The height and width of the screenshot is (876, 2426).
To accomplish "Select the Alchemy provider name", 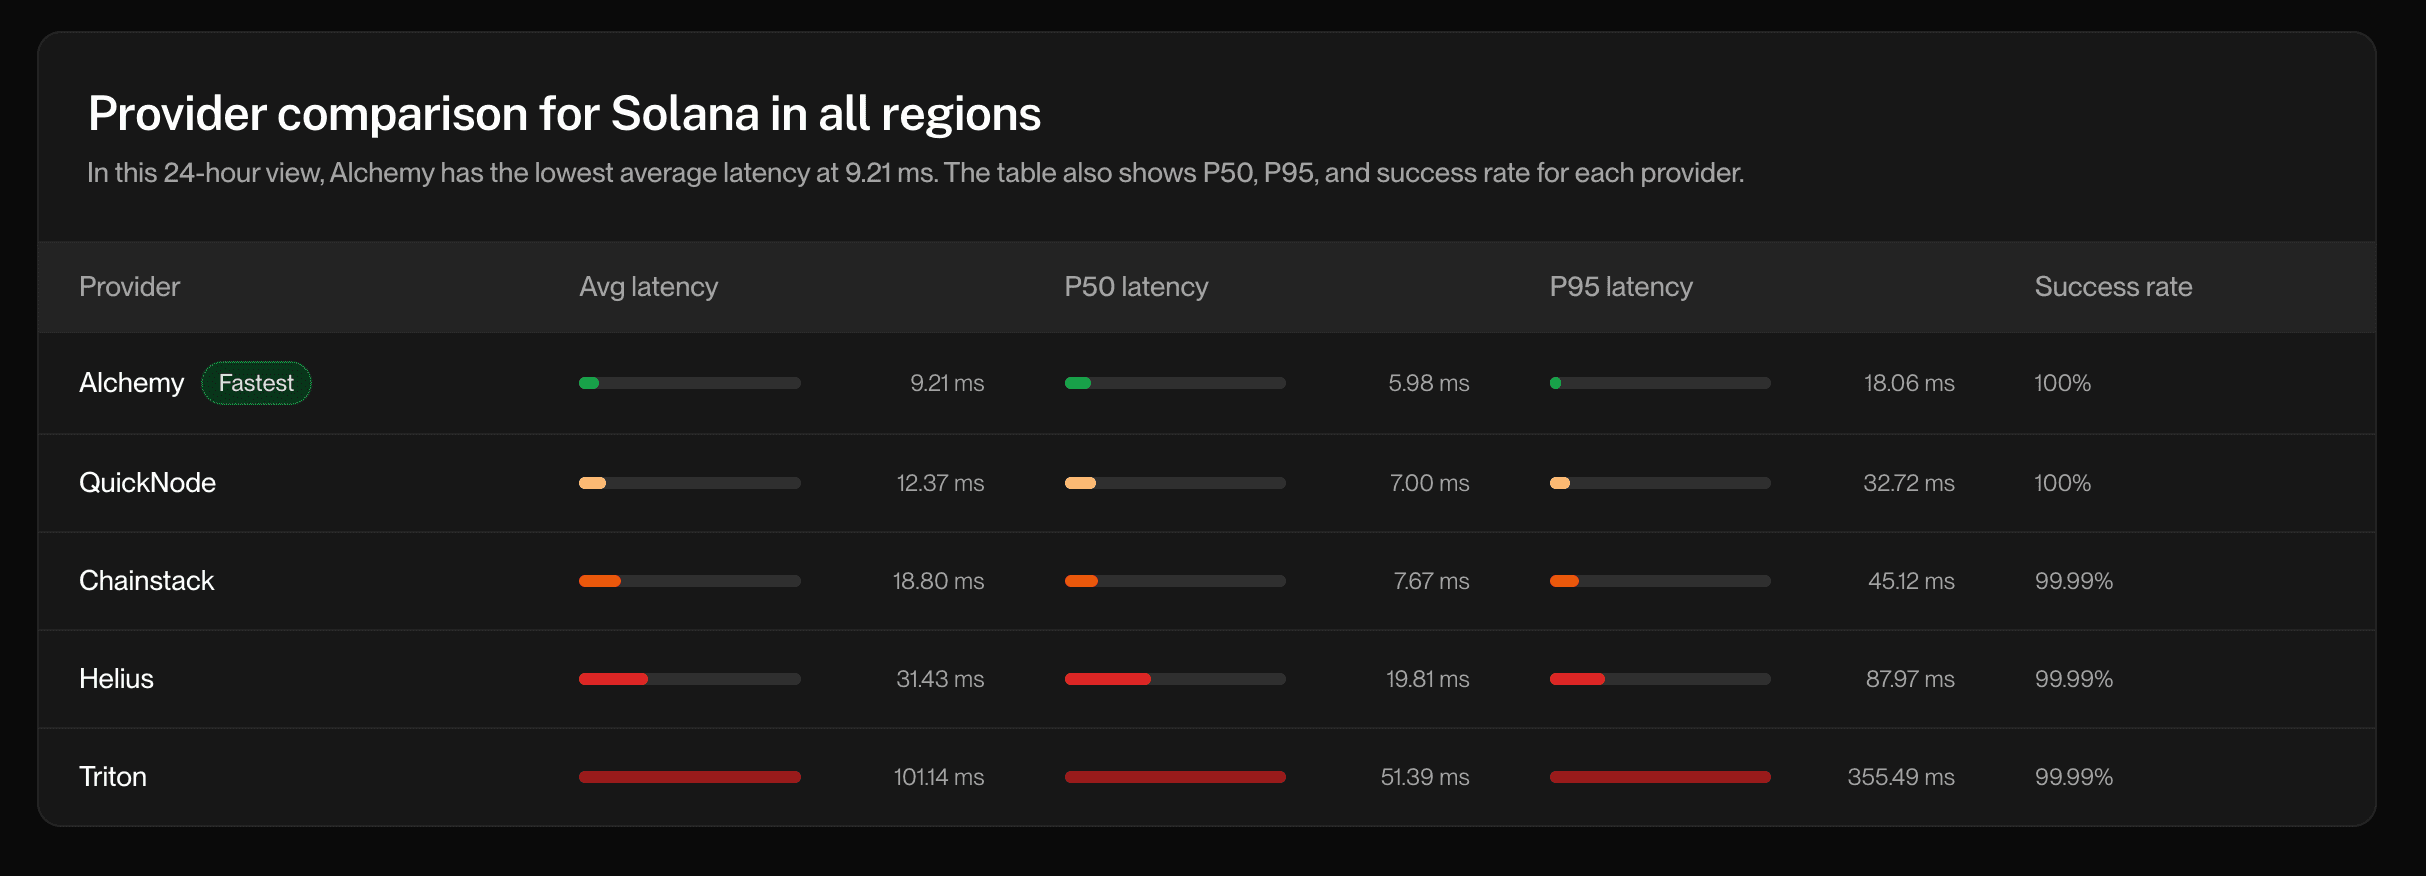I will 132,383.
